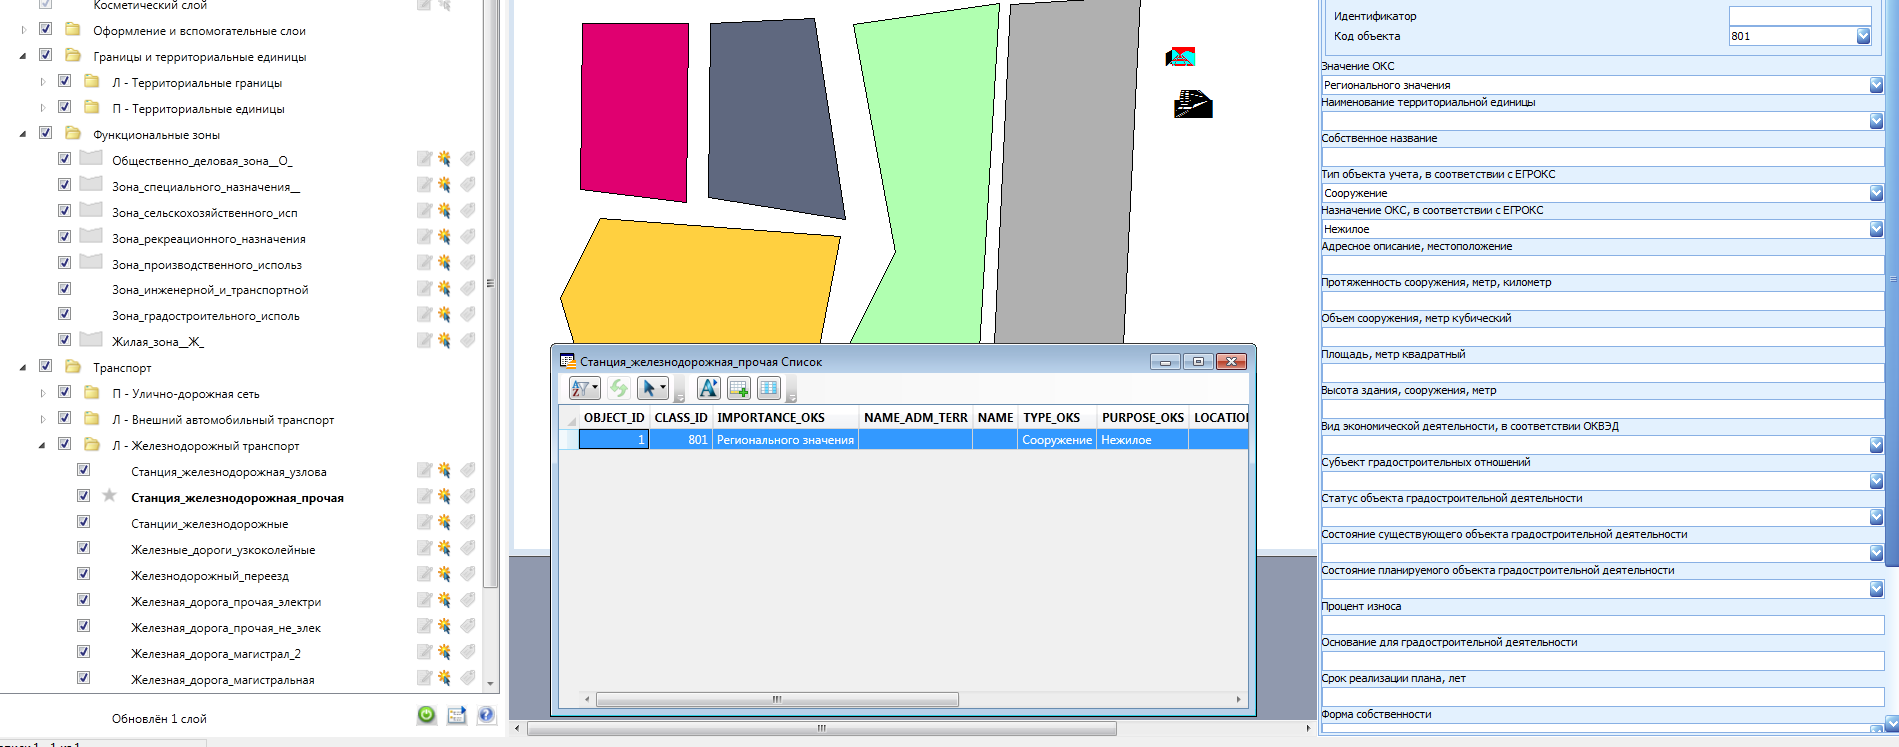Uncheck the Функциональные зоны group checkbox
Screen dimensions: 1899x747
[x=46, y=133]
